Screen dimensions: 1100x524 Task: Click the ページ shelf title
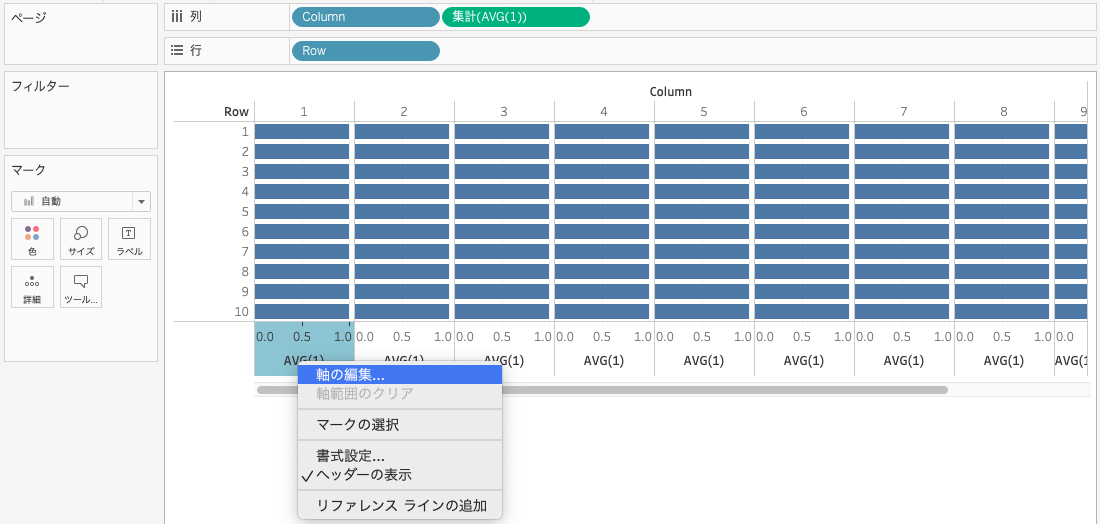[29, 18]
